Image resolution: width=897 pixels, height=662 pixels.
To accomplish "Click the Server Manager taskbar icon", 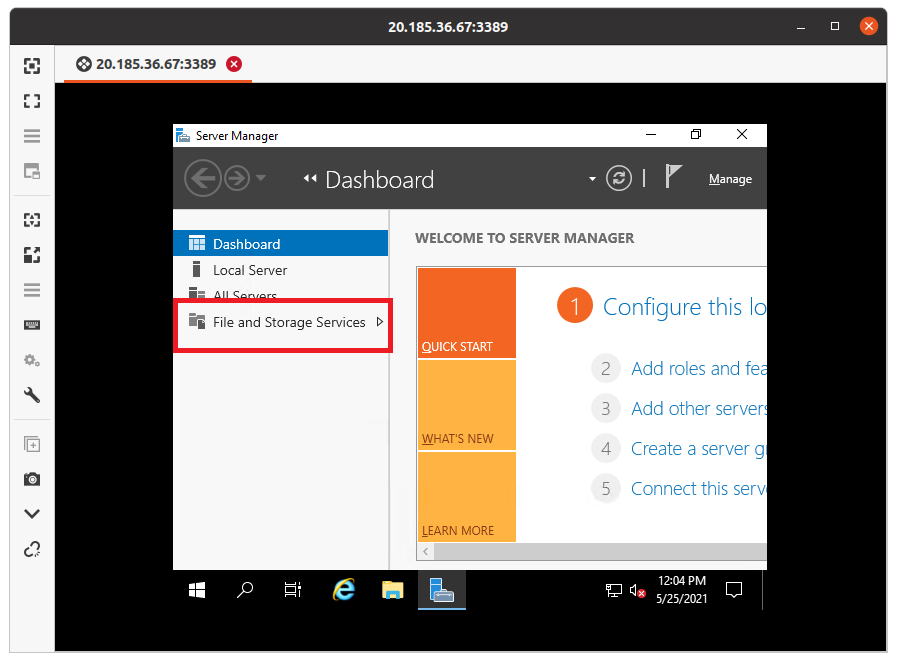I will click(441, 590).
